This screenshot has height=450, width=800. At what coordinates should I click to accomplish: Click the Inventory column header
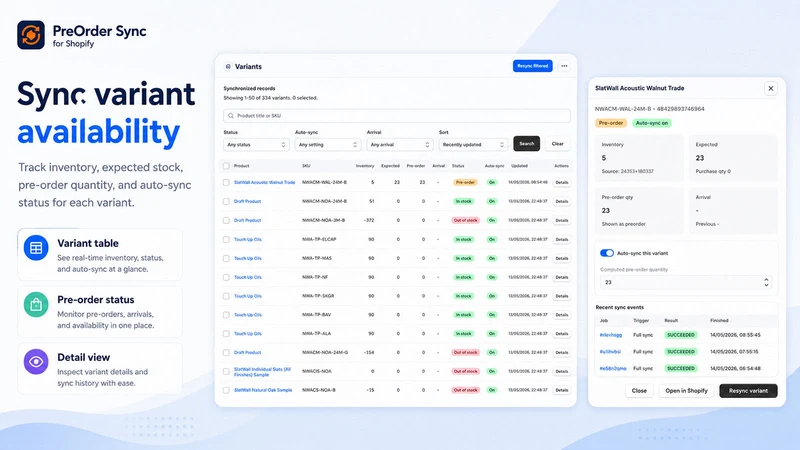365,166
